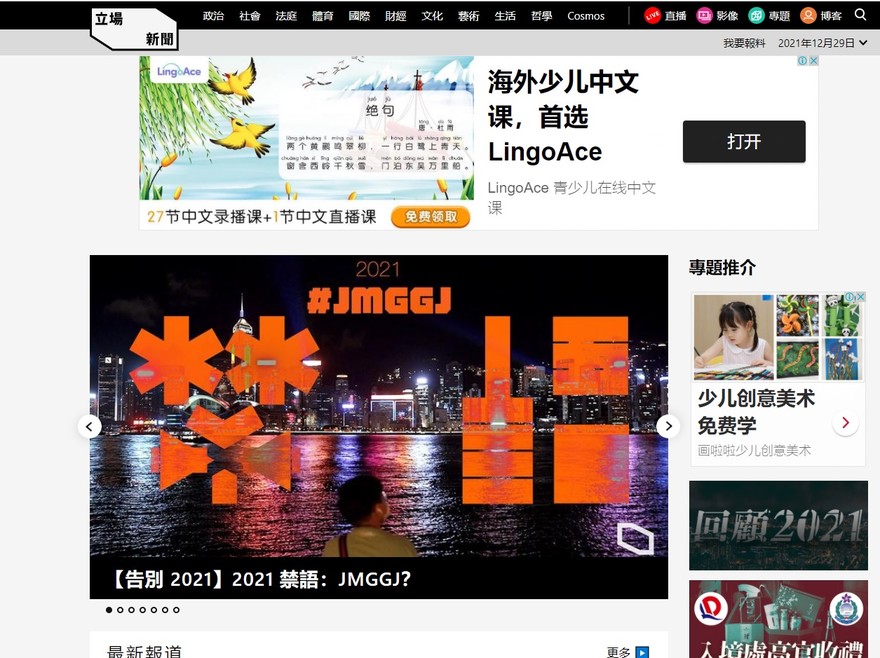Click the orange 免费领取 button
Viewport: 880px width, 658px height.
pos(431,217)
